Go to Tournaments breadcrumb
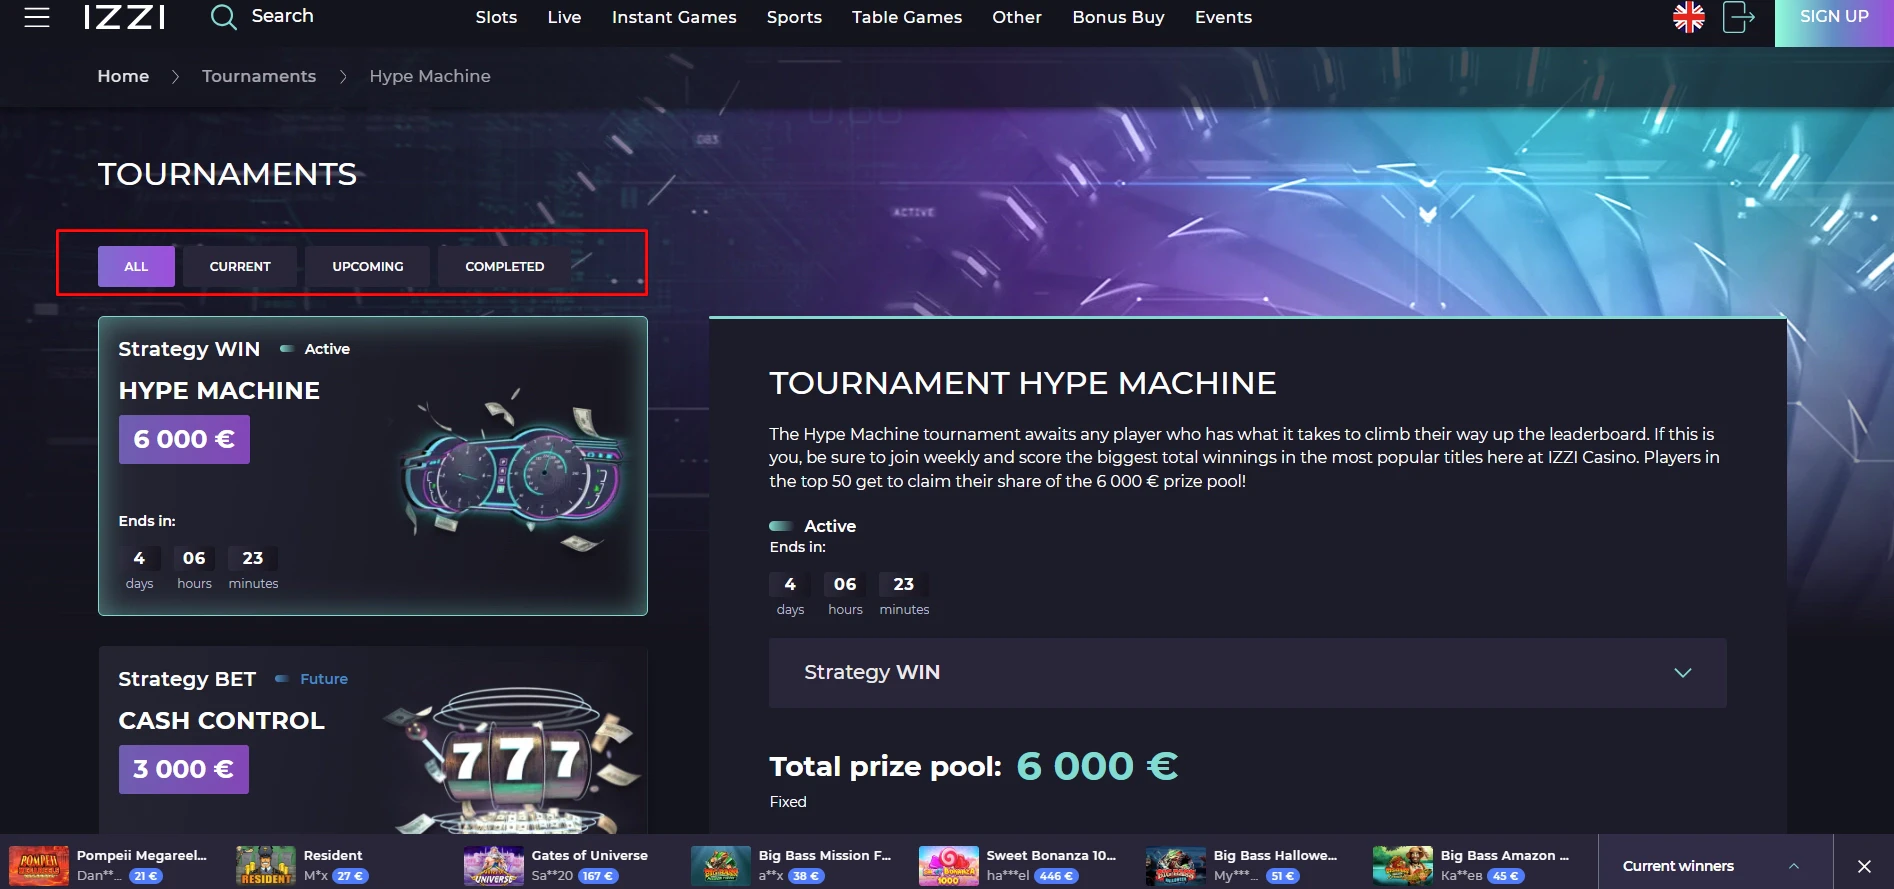Viewport: 1894px width, 889px height. [259, 76]
